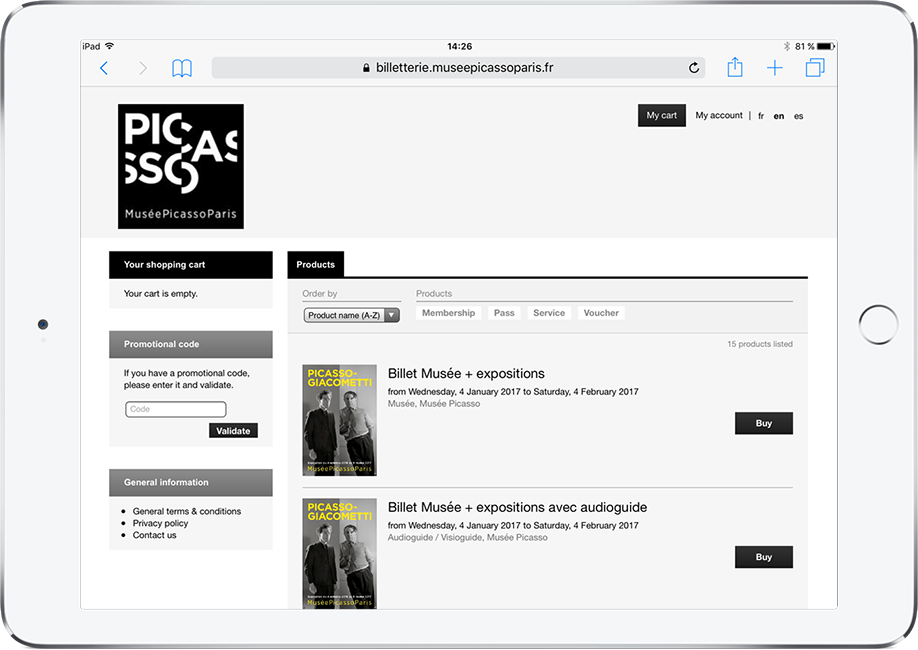Tap the 14:26 clock in status bar
Image resolution: width=918 pixels, height=650 pixels.
(460, 46)
